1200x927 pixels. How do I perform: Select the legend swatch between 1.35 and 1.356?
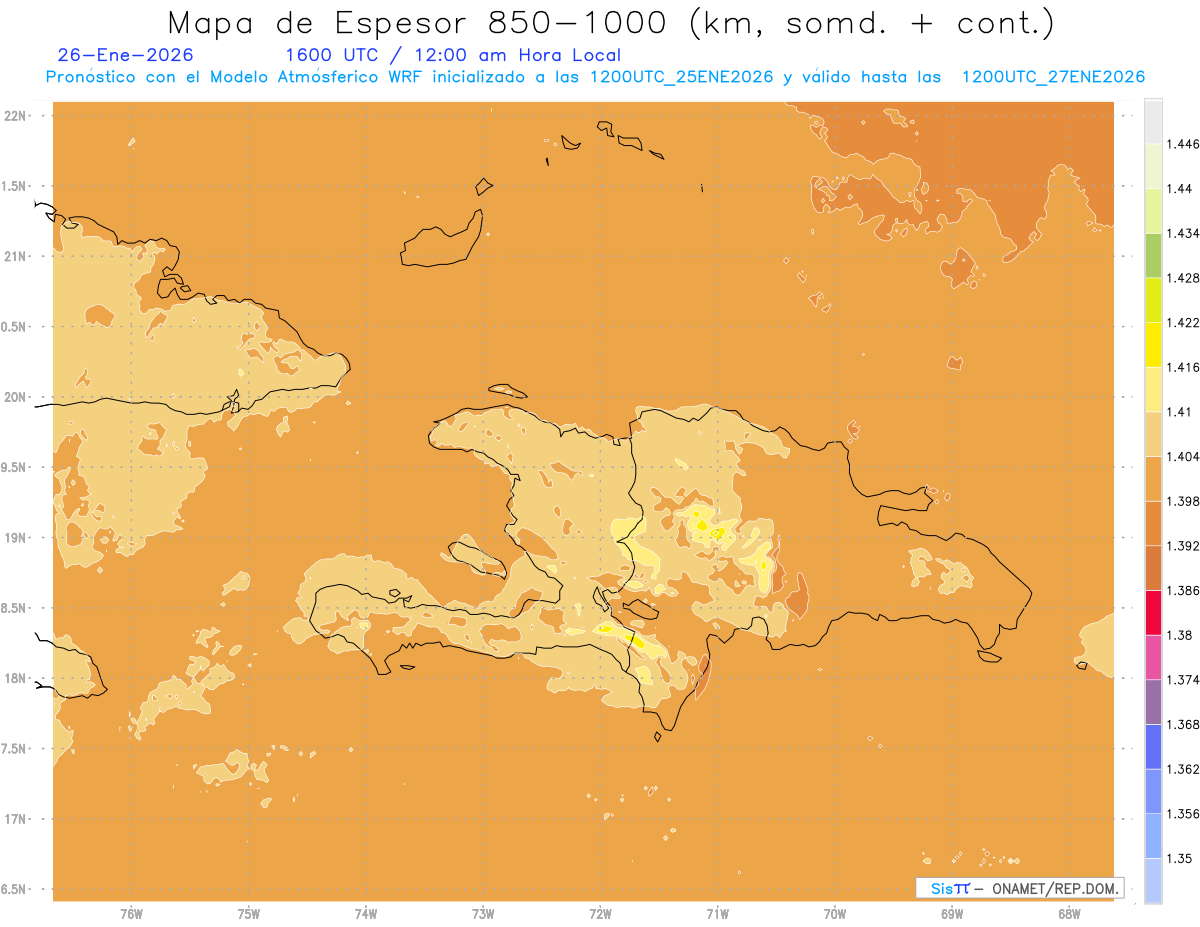(x=1153, y=836)
